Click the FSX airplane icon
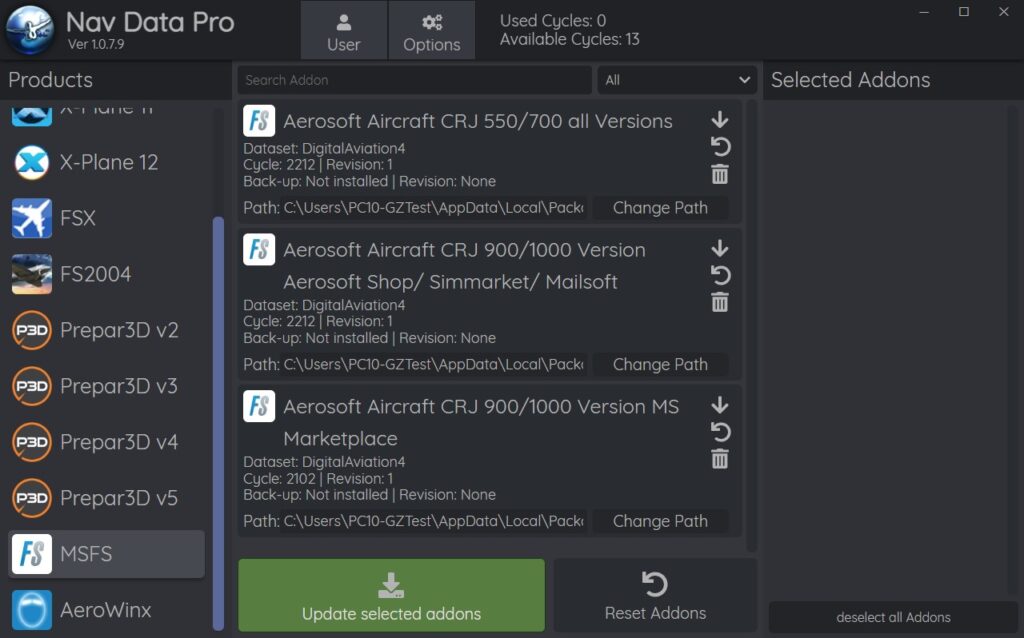The height and width of the screenshot is (638, 1024). point(31,218)
